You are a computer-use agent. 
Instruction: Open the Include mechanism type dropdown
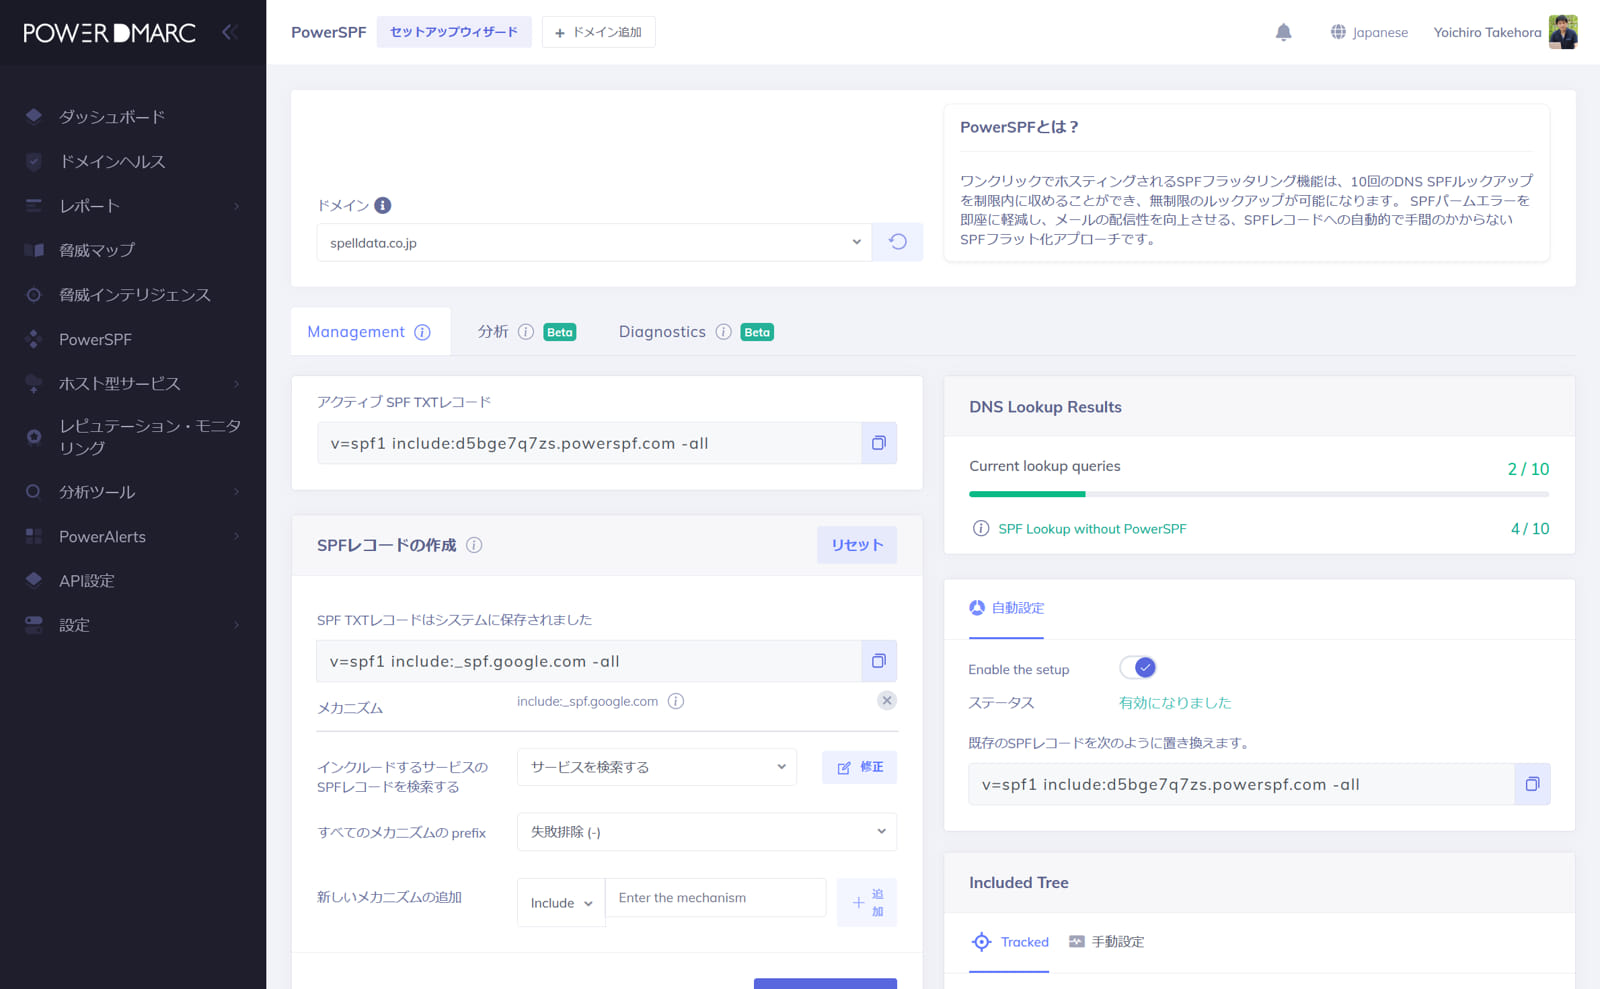pyautogui.click(x=561, y=903)
